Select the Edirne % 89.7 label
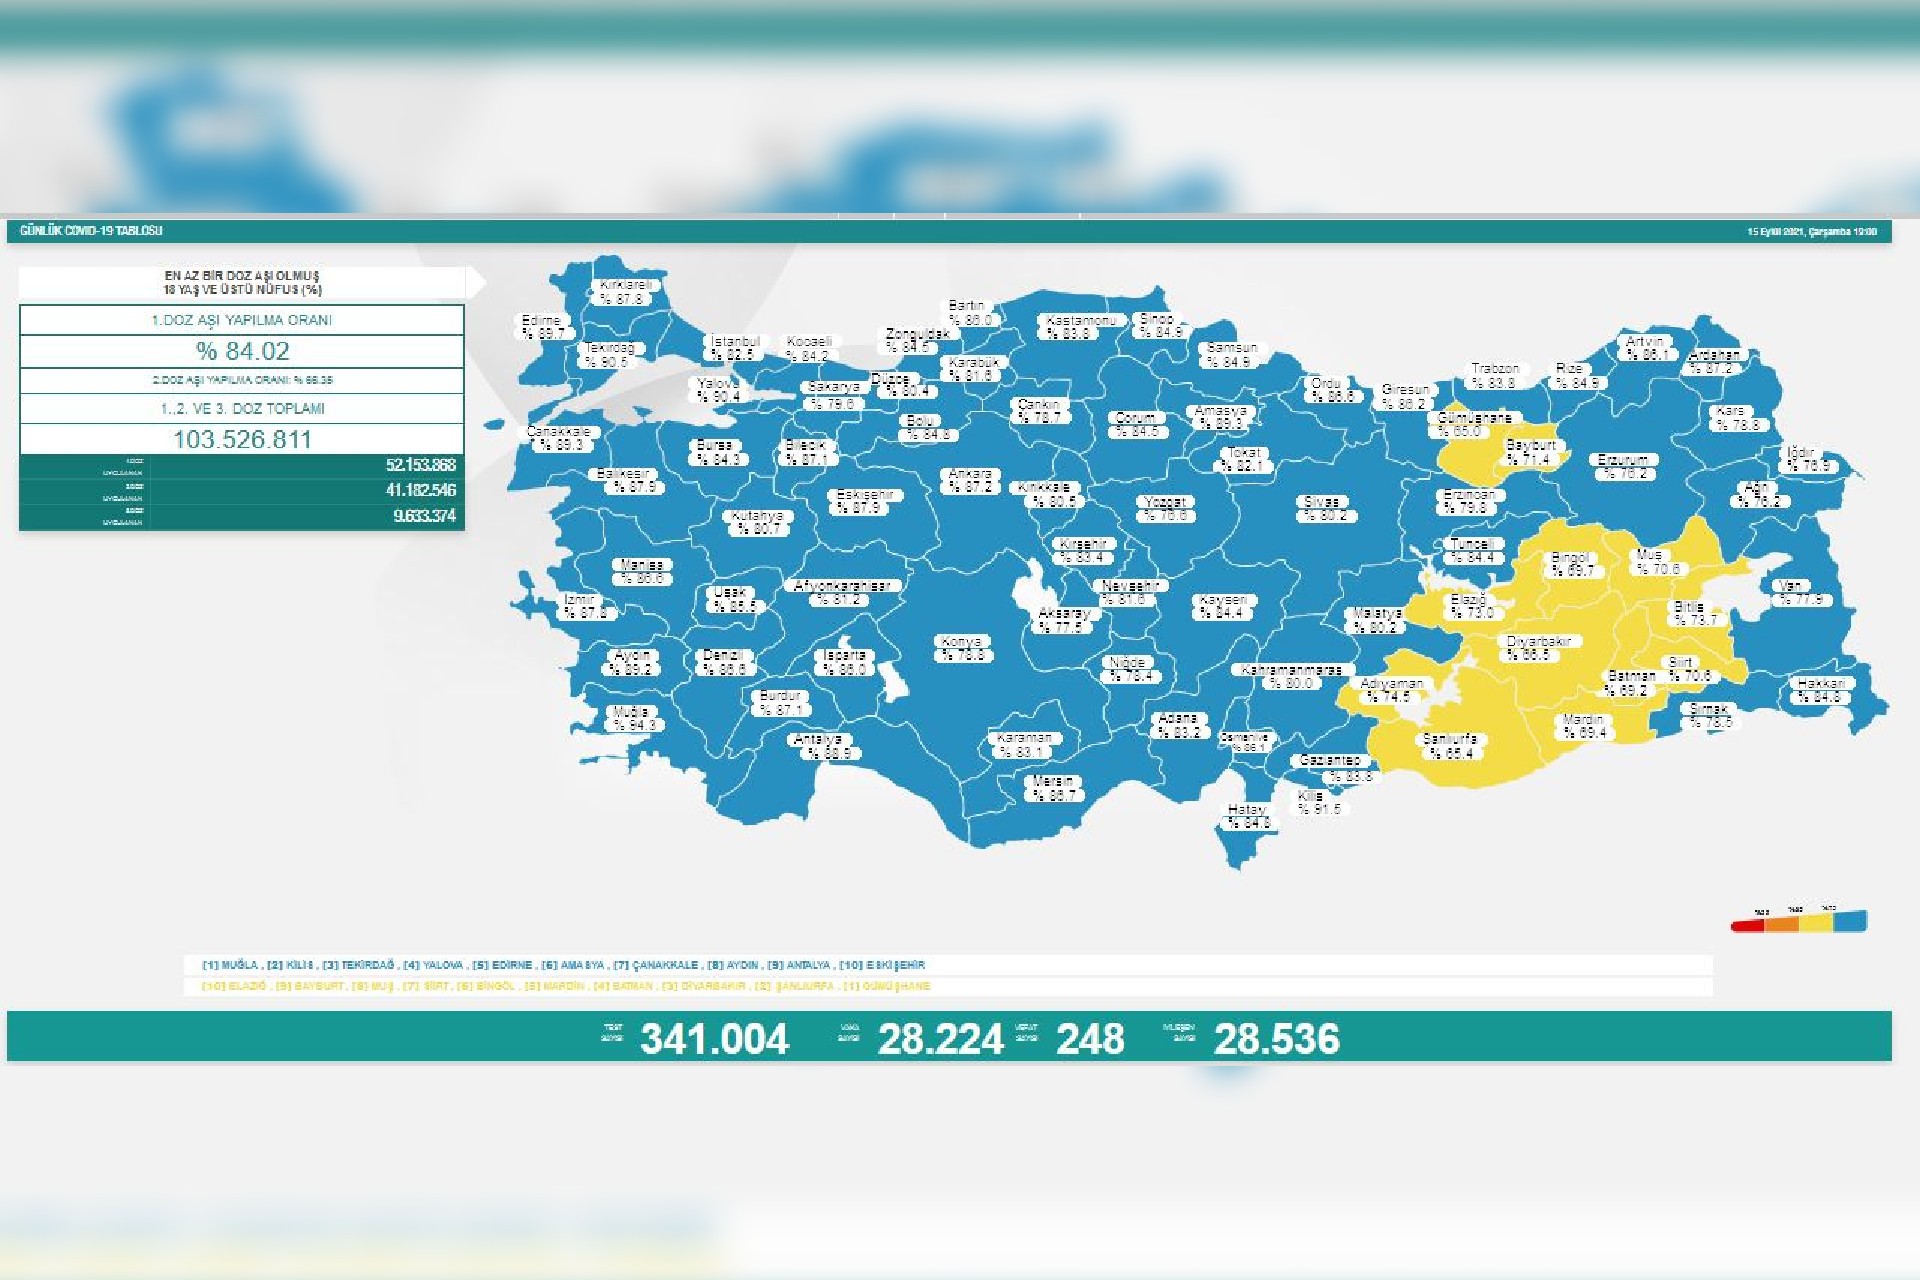Viewport: 1920px width, 1280px height. 543,327
